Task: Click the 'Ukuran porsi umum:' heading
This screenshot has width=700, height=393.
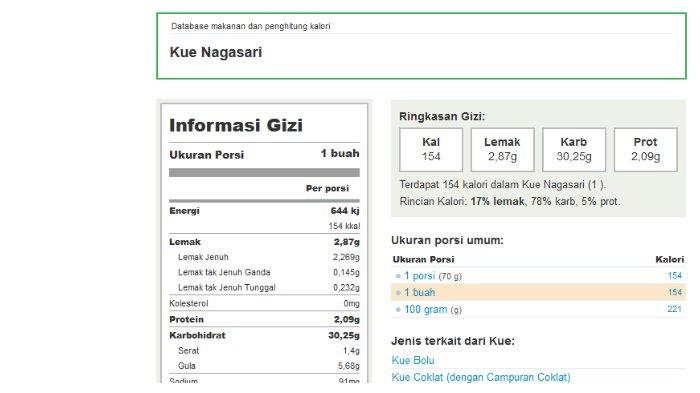Action: pyautogui.click(x=447, y=240)
